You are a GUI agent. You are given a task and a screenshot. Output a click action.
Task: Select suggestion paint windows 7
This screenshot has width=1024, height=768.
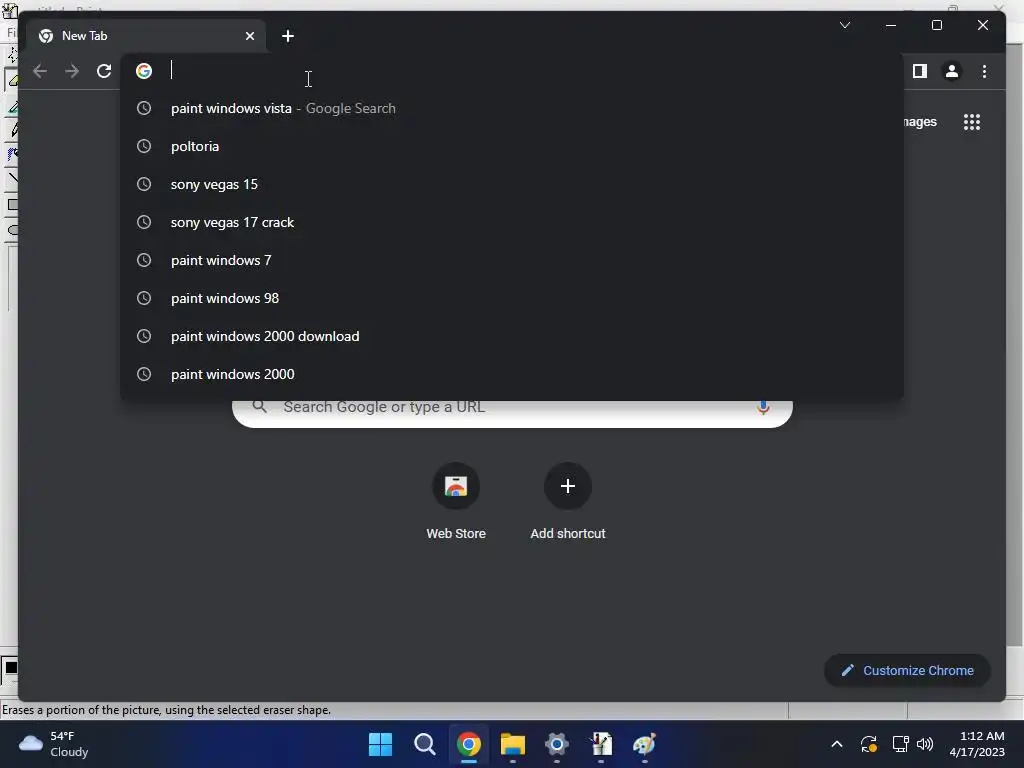coord(512,260)
